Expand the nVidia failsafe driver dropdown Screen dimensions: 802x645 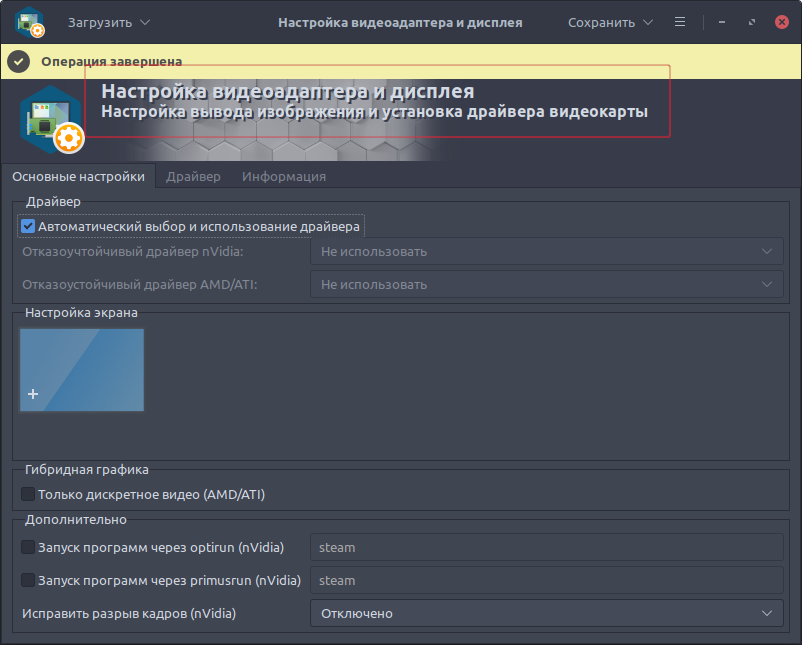[x=547, y=251]
